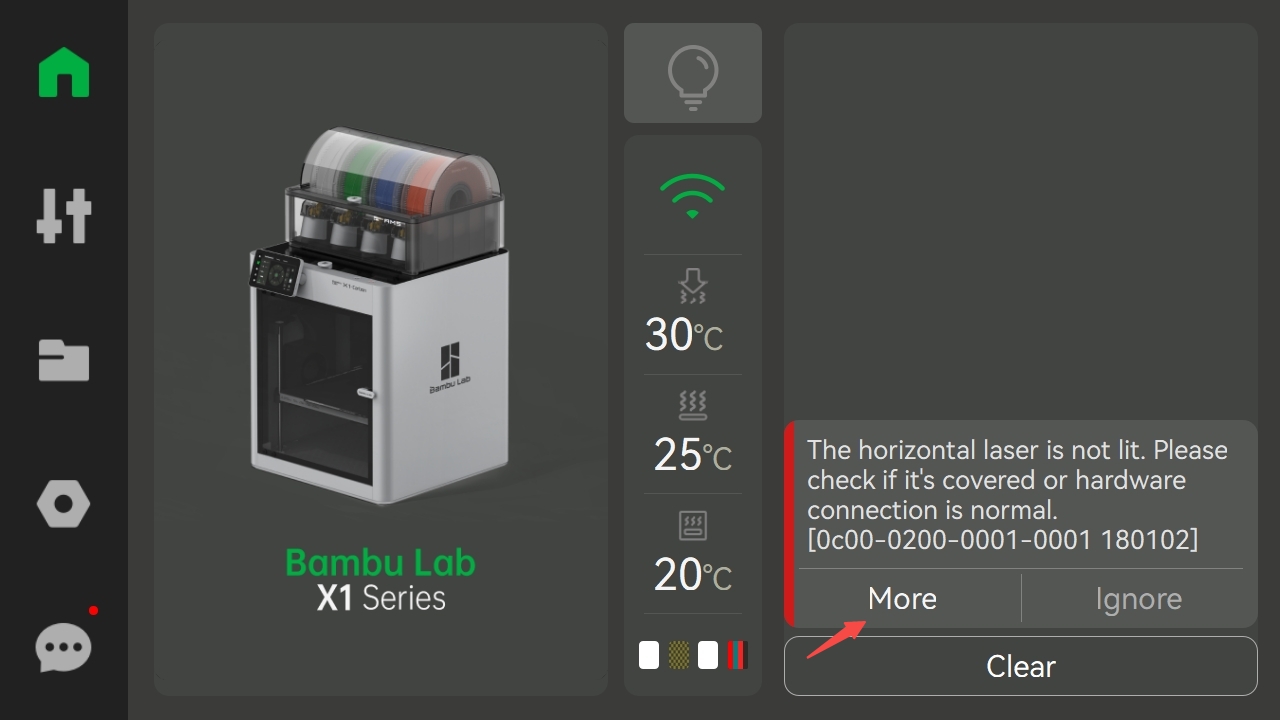The width and height of the screenshot is (1280, 720).
Task: Tap Ignore on the laser error message
Action: coord(1139,598)
